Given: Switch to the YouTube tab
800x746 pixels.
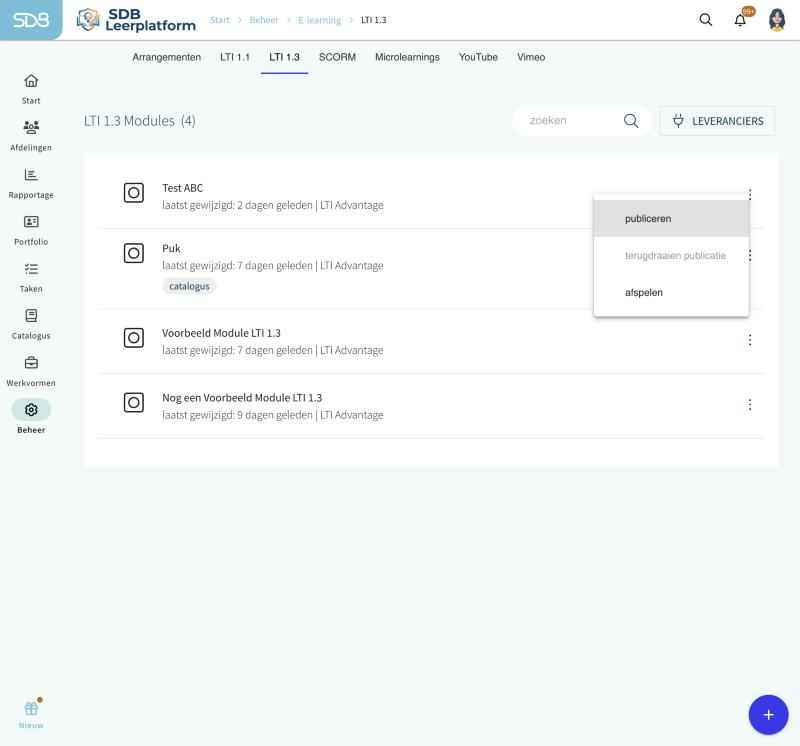Looking at the screenshot, I should point(478,57).
